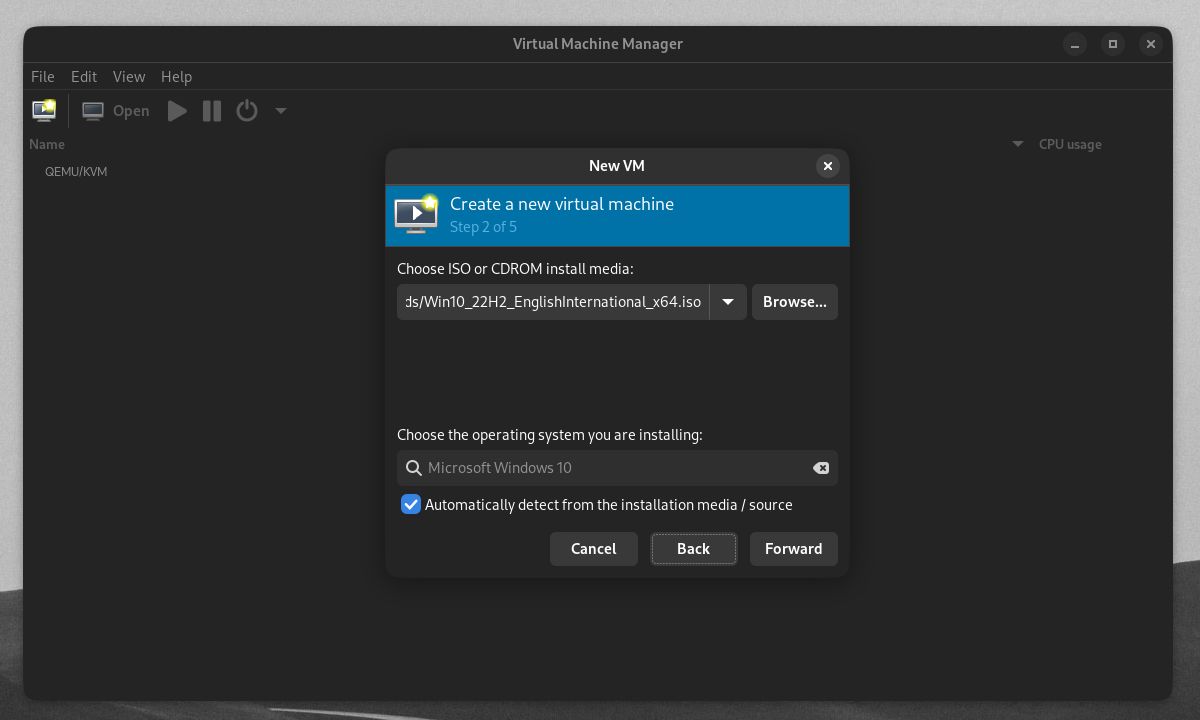Browse for an installation ISO file
Screen dimensions: 1200x720
coord(794,301)
